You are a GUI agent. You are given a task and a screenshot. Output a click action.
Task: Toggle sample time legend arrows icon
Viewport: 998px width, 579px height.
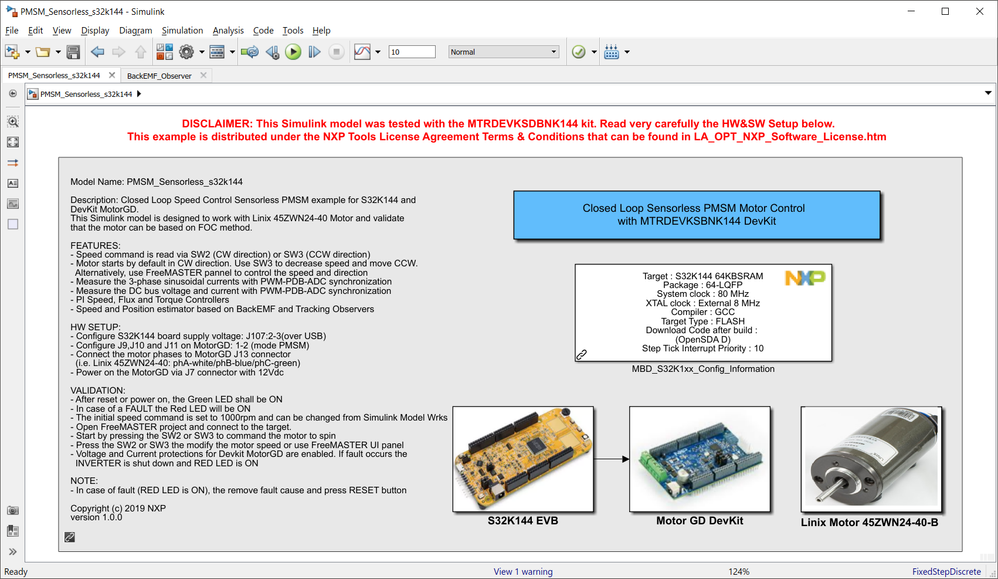(x=13, y=163)
